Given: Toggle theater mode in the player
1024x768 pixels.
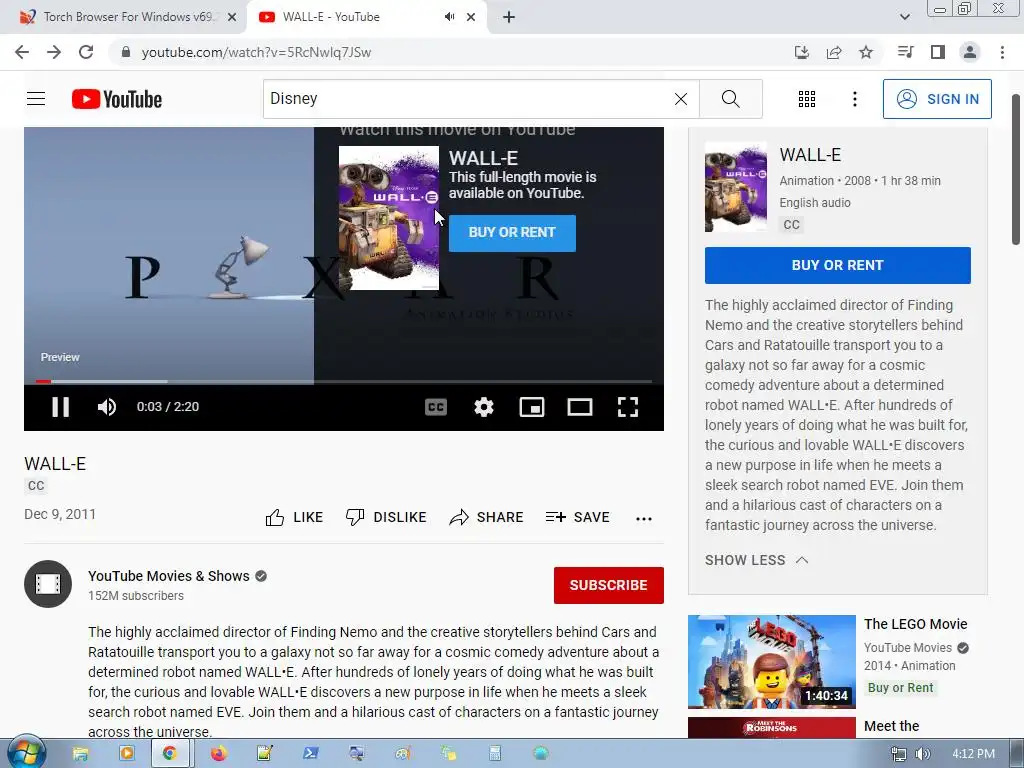Looking at the screenshot, I should tap(580, 407).
